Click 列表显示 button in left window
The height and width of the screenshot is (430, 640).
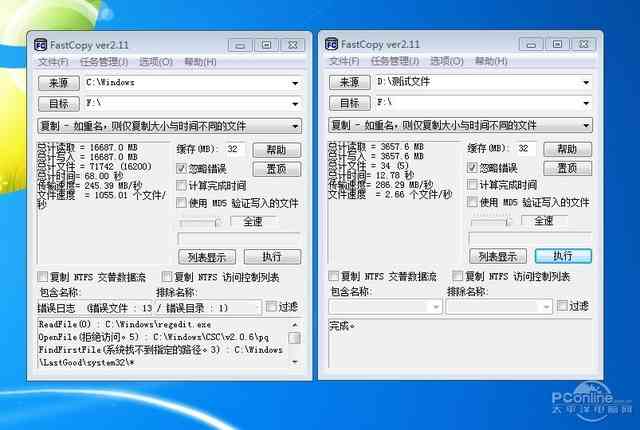(207, 257)
